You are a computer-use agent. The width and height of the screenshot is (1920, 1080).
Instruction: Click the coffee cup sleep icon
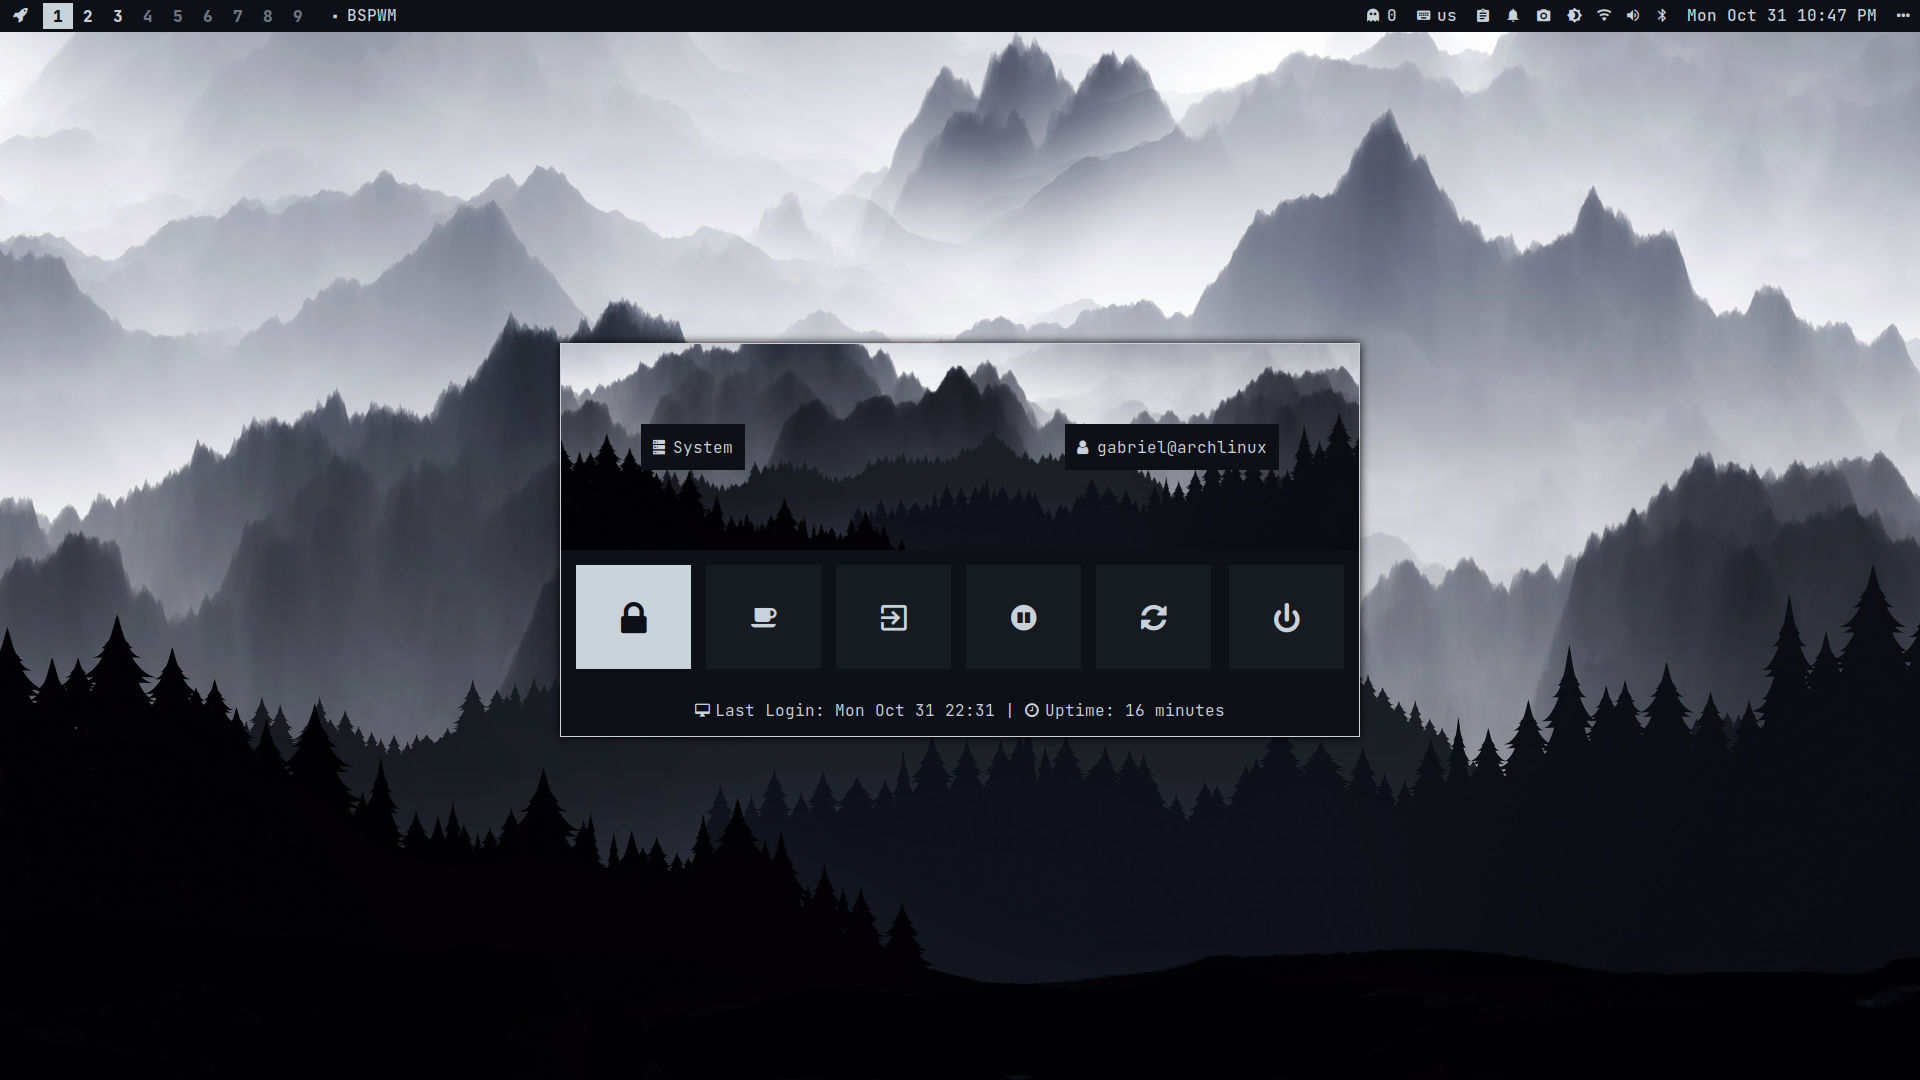763,617
